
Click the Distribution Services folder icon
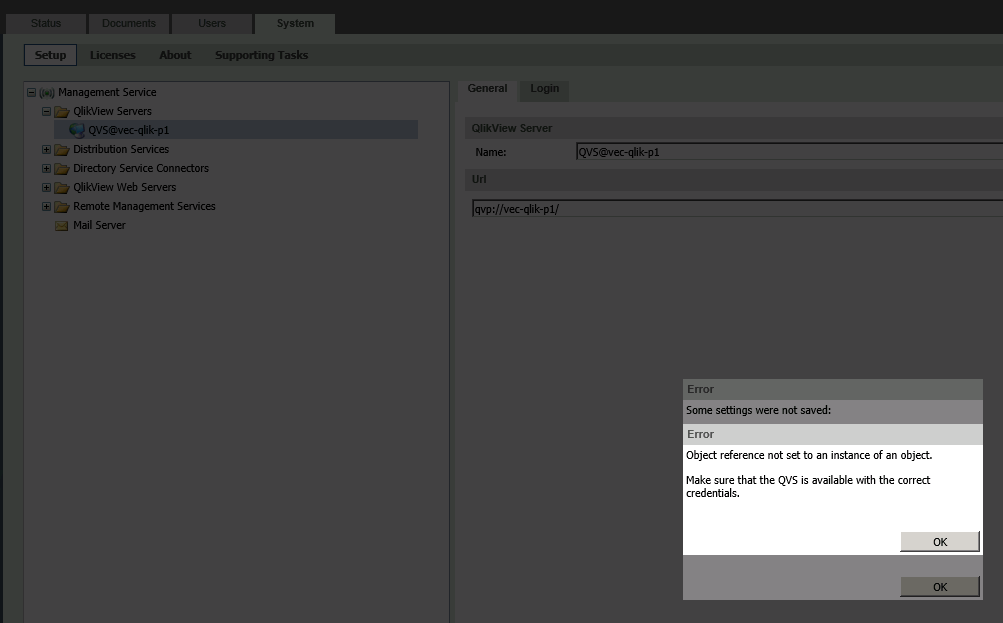coord(62,150)
